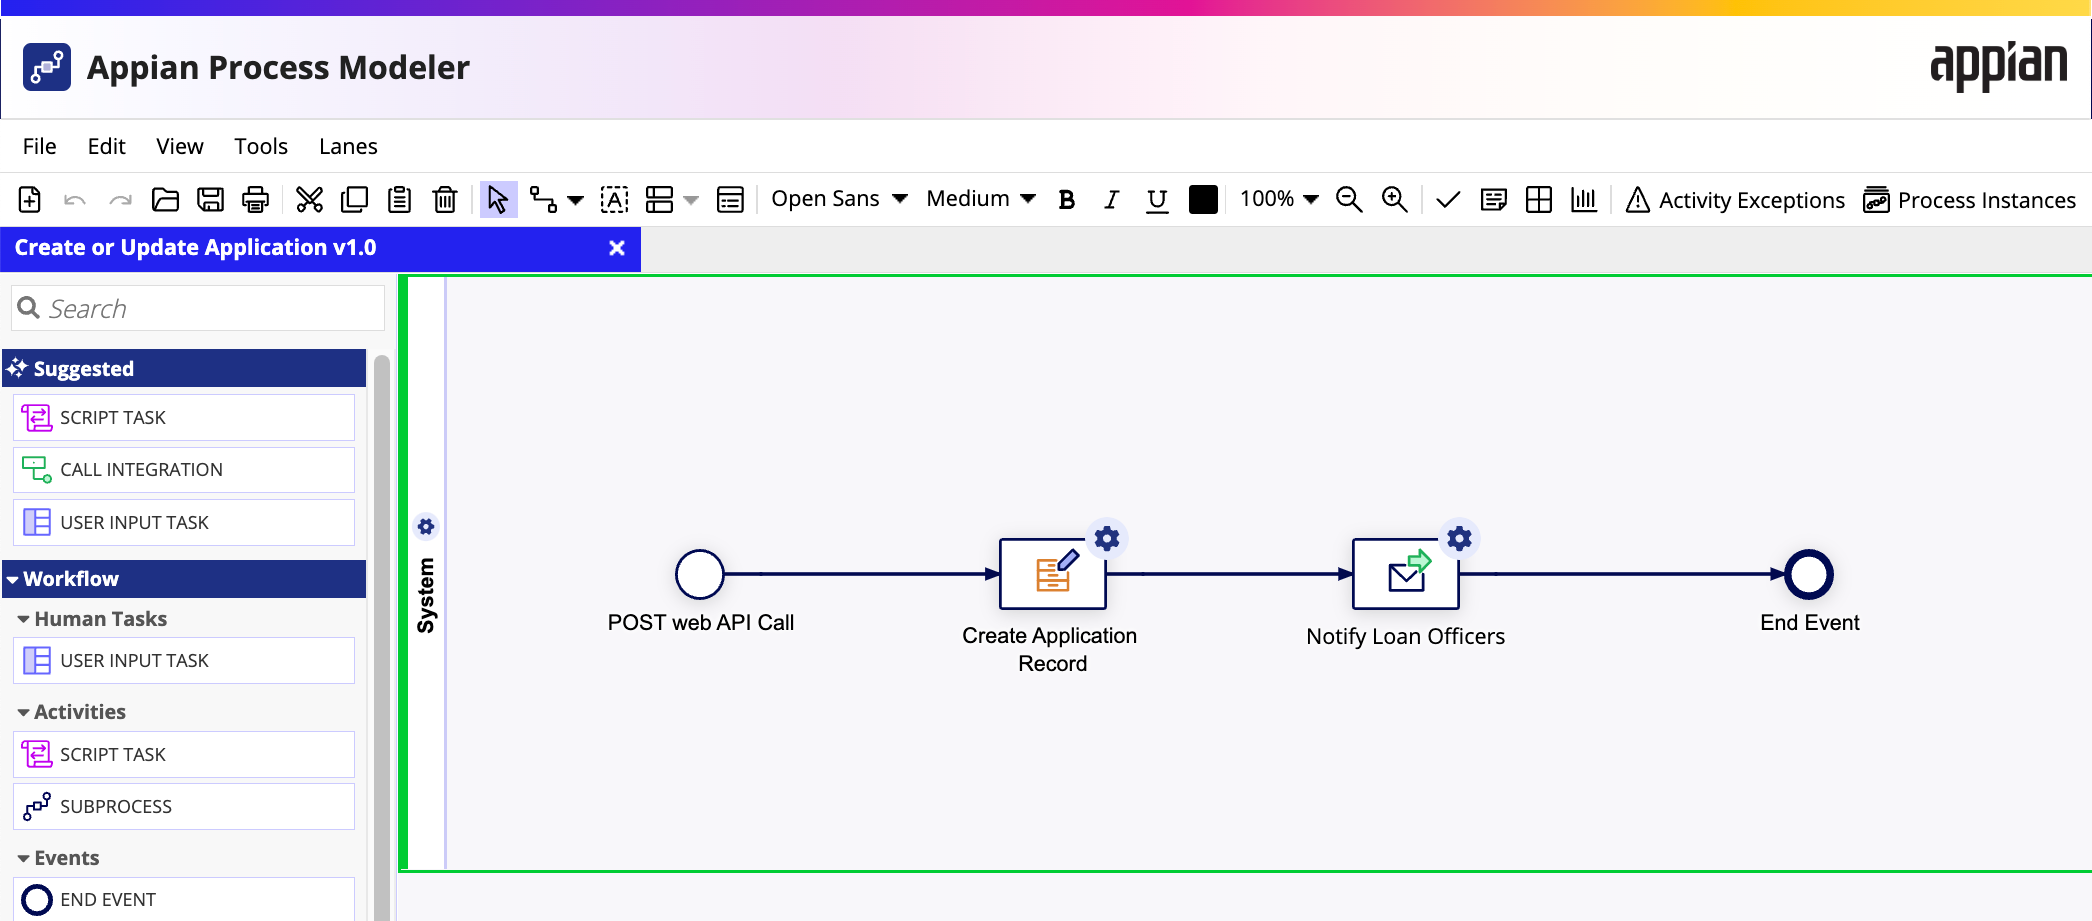Activate the pointer selection tool
Viewport: 2092px width, 921px height.
point(498,200)
